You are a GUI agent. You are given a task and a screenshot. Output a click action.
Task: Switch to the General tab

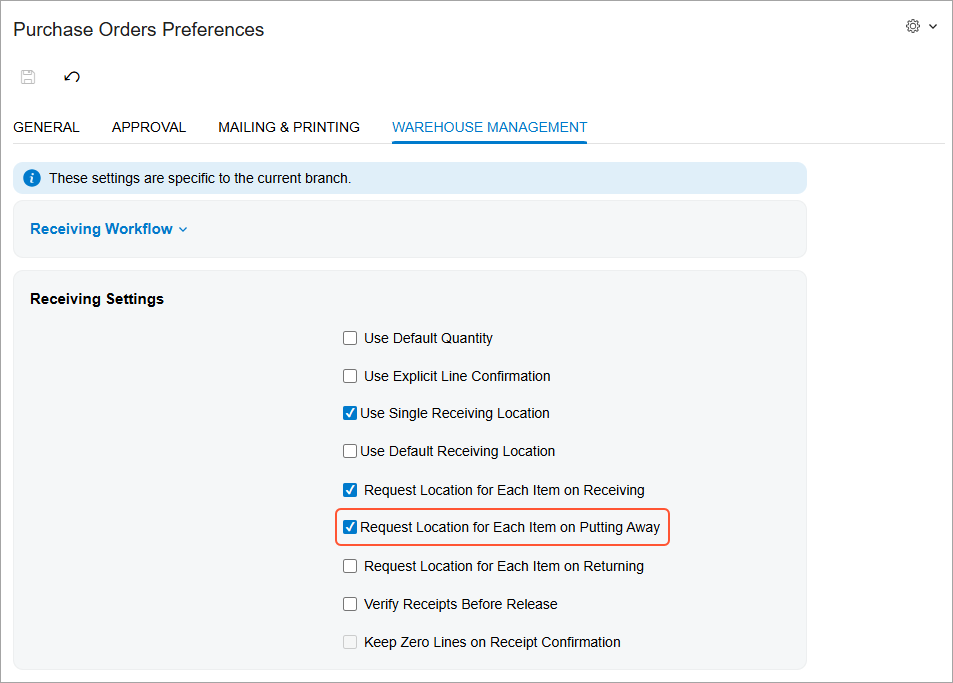pos(46,127)
